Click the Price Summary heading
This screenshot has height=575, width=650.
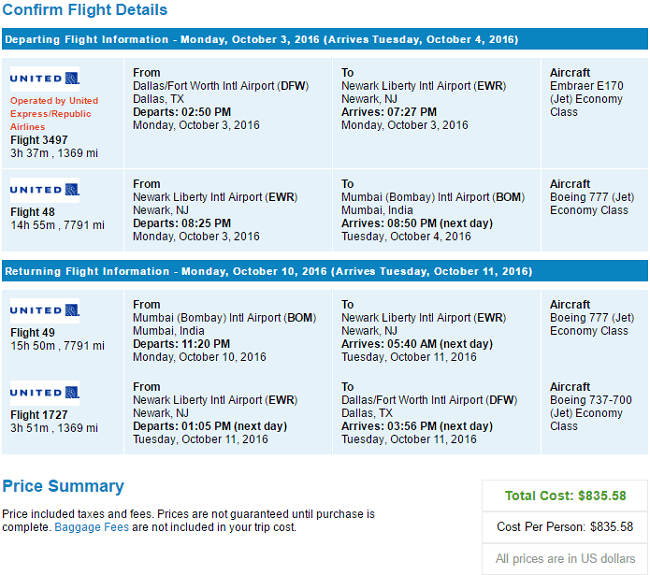[63, 486]
